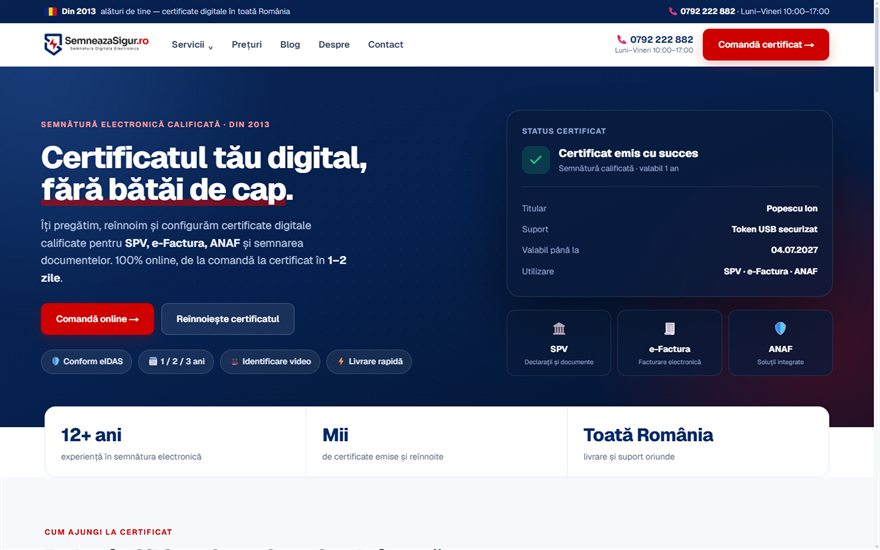Click "Semnătură calificată · valabil 1 an" subtitle
The image size is (880, 550).
pyautogui.click(x=618, y=168)
